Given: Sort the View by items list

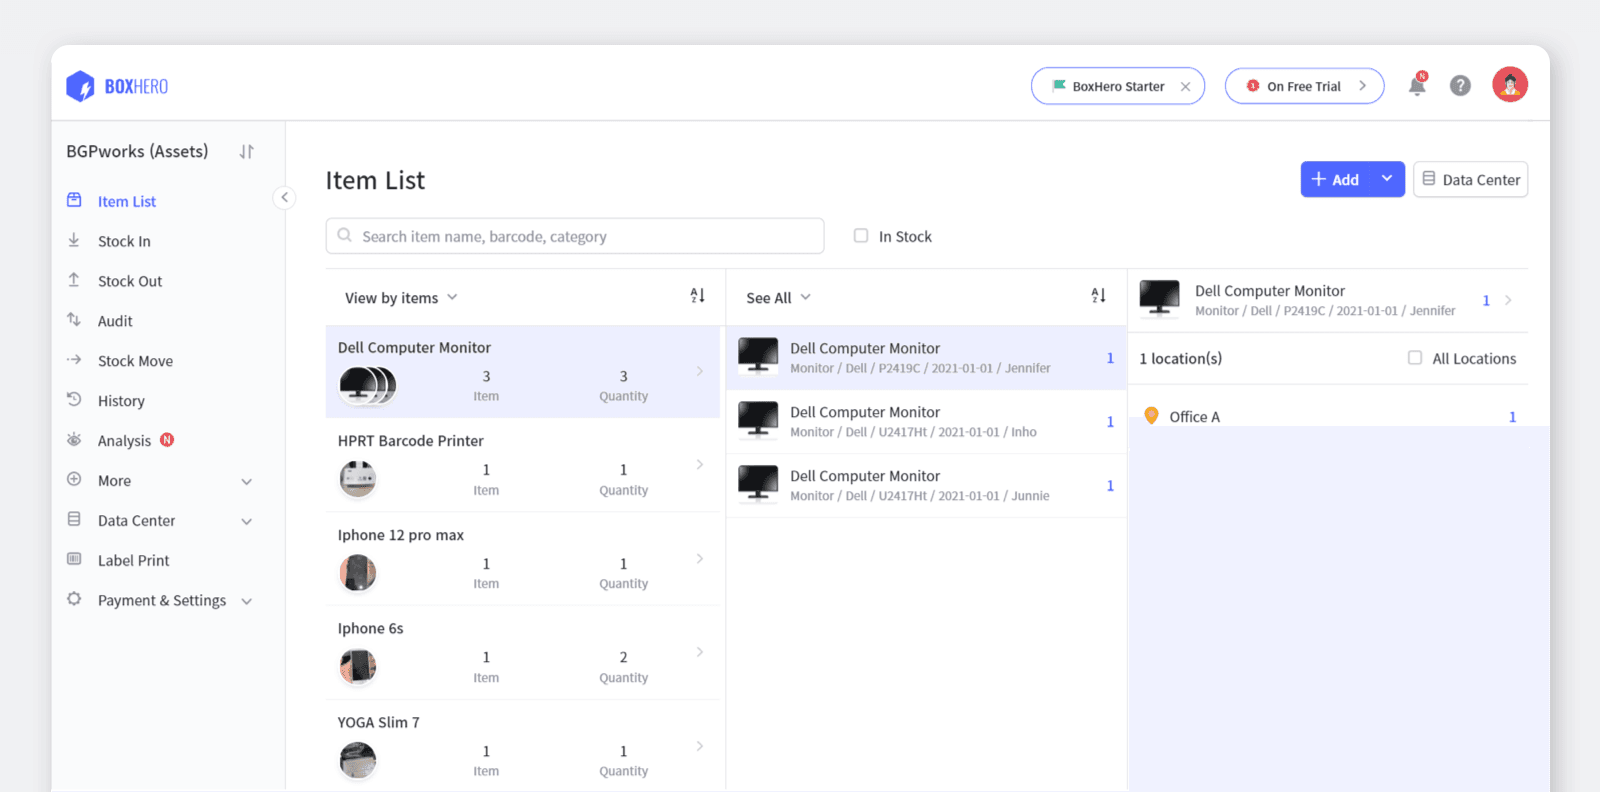Looking at the screenshot, I should (x=697, y=296).
